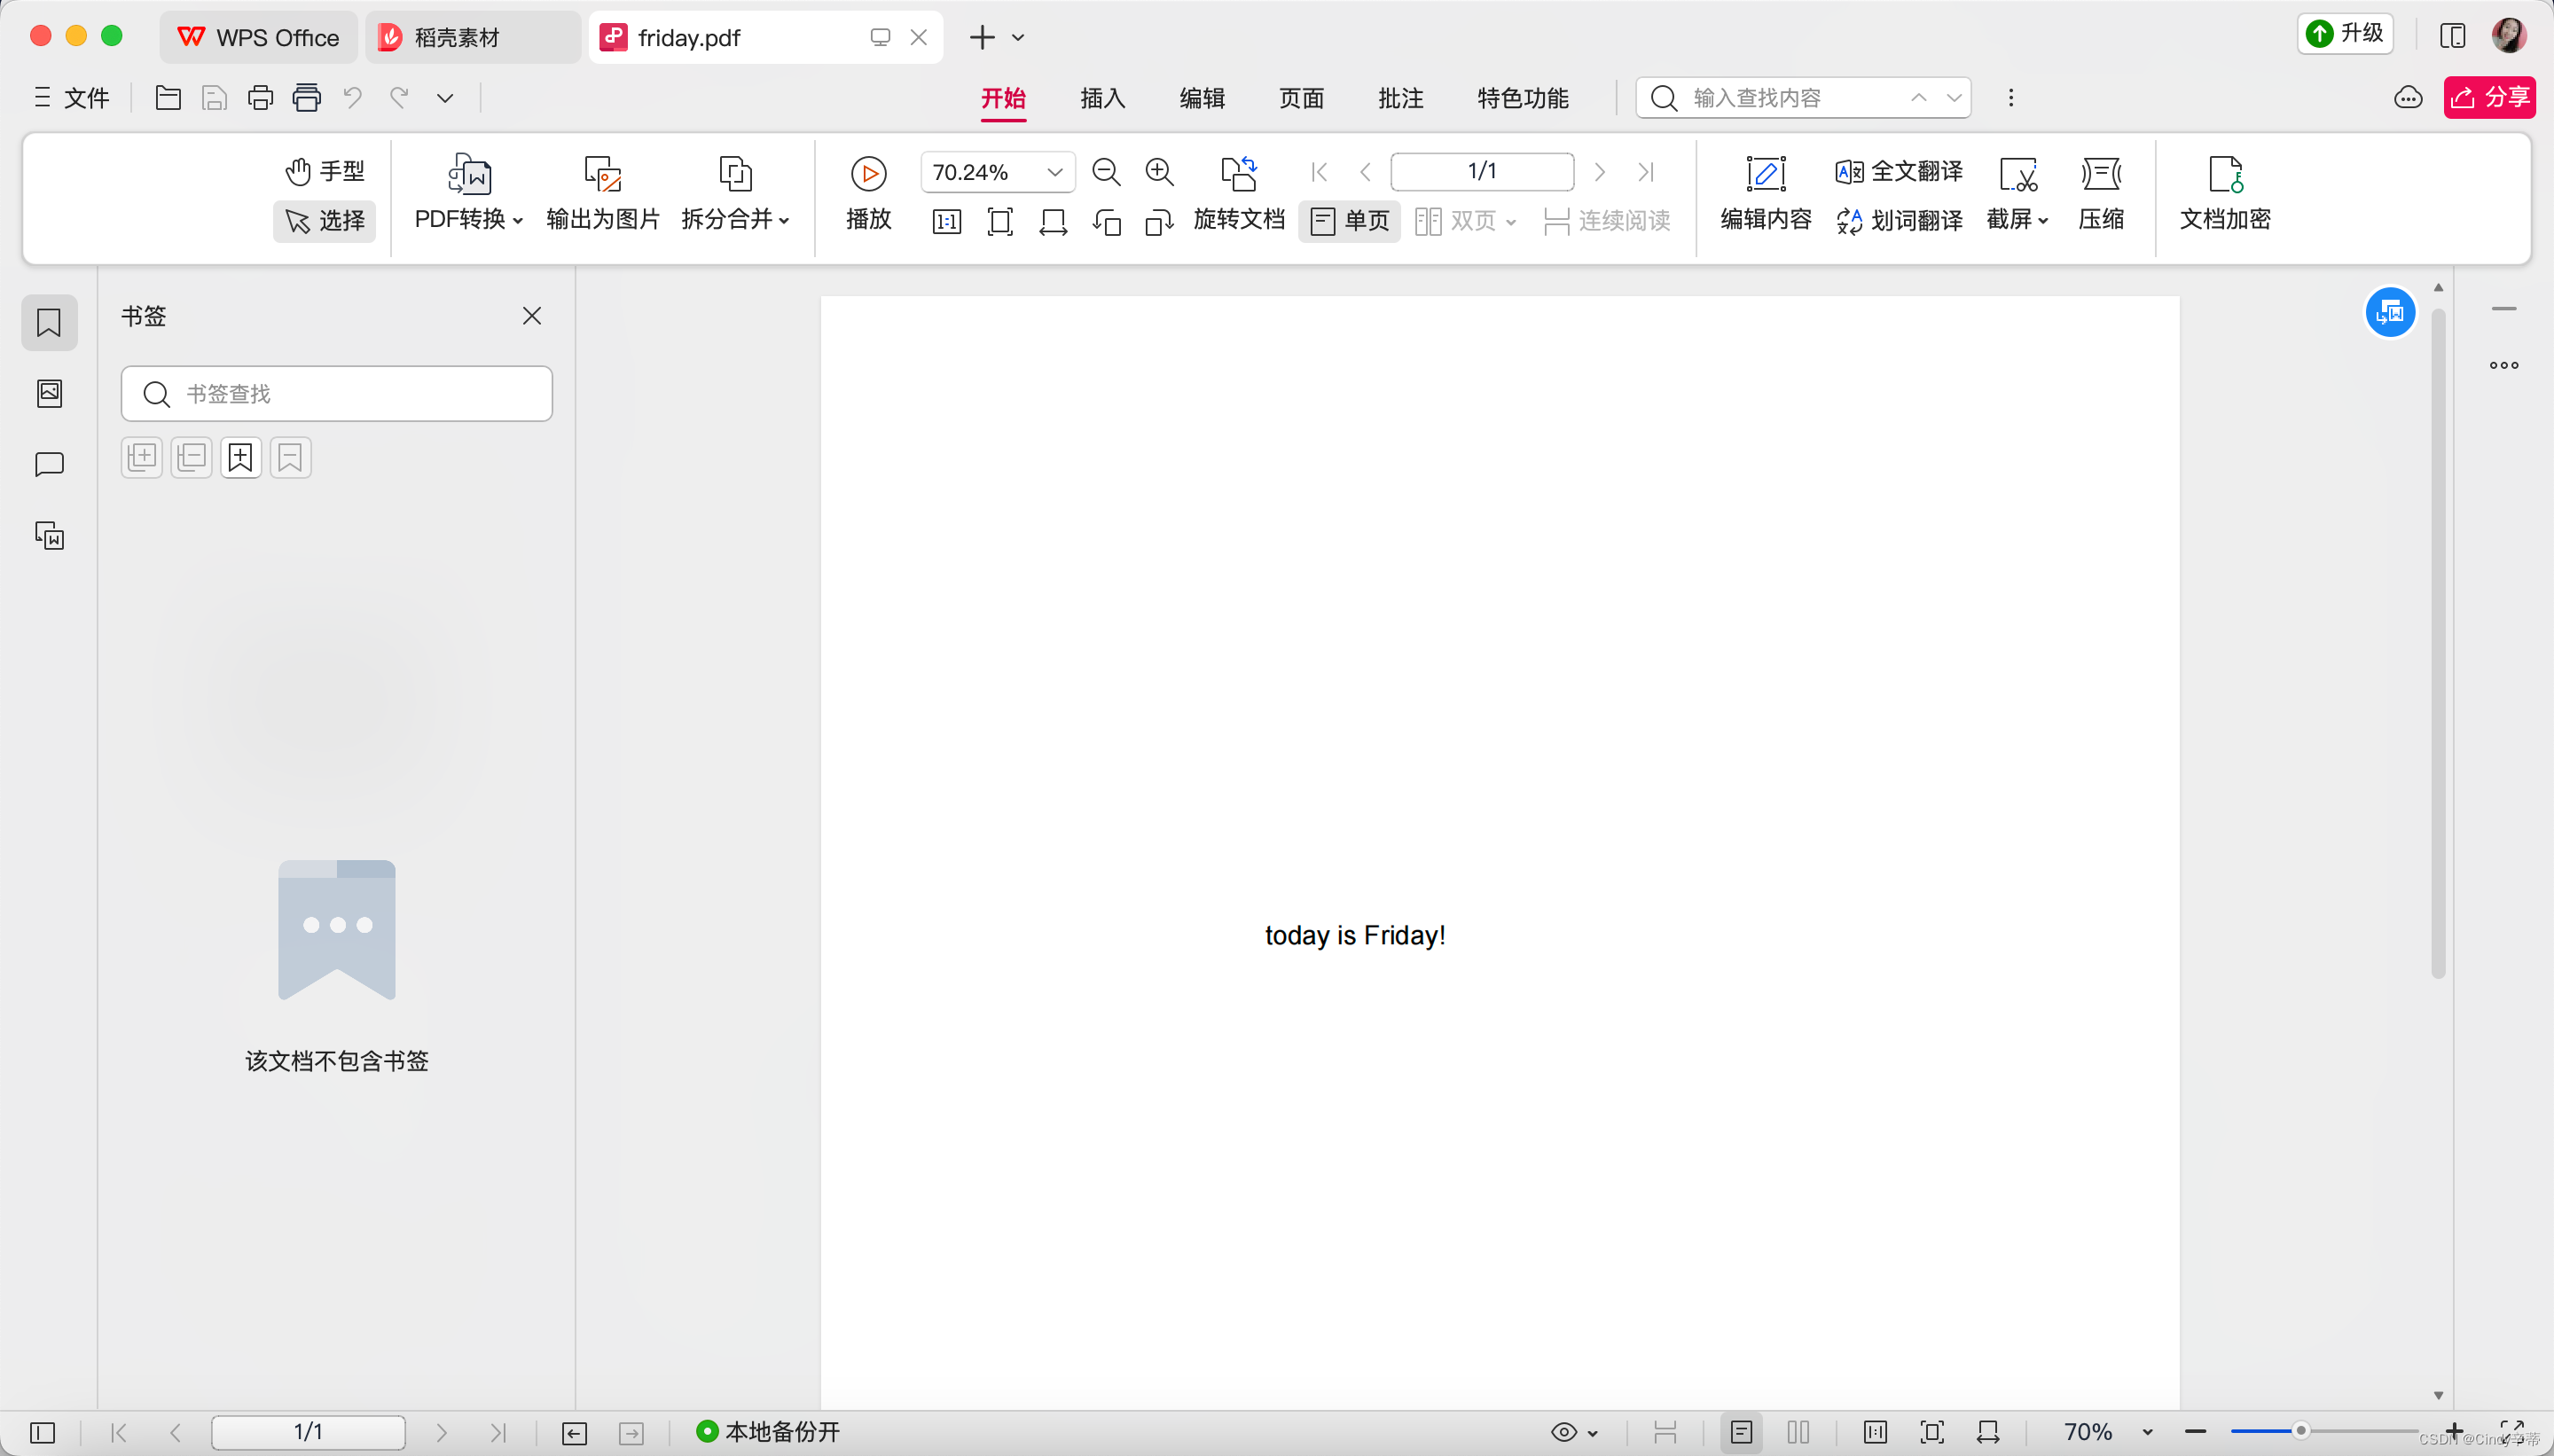Open the thumbnails panel in sidebar

pos(49,393)
